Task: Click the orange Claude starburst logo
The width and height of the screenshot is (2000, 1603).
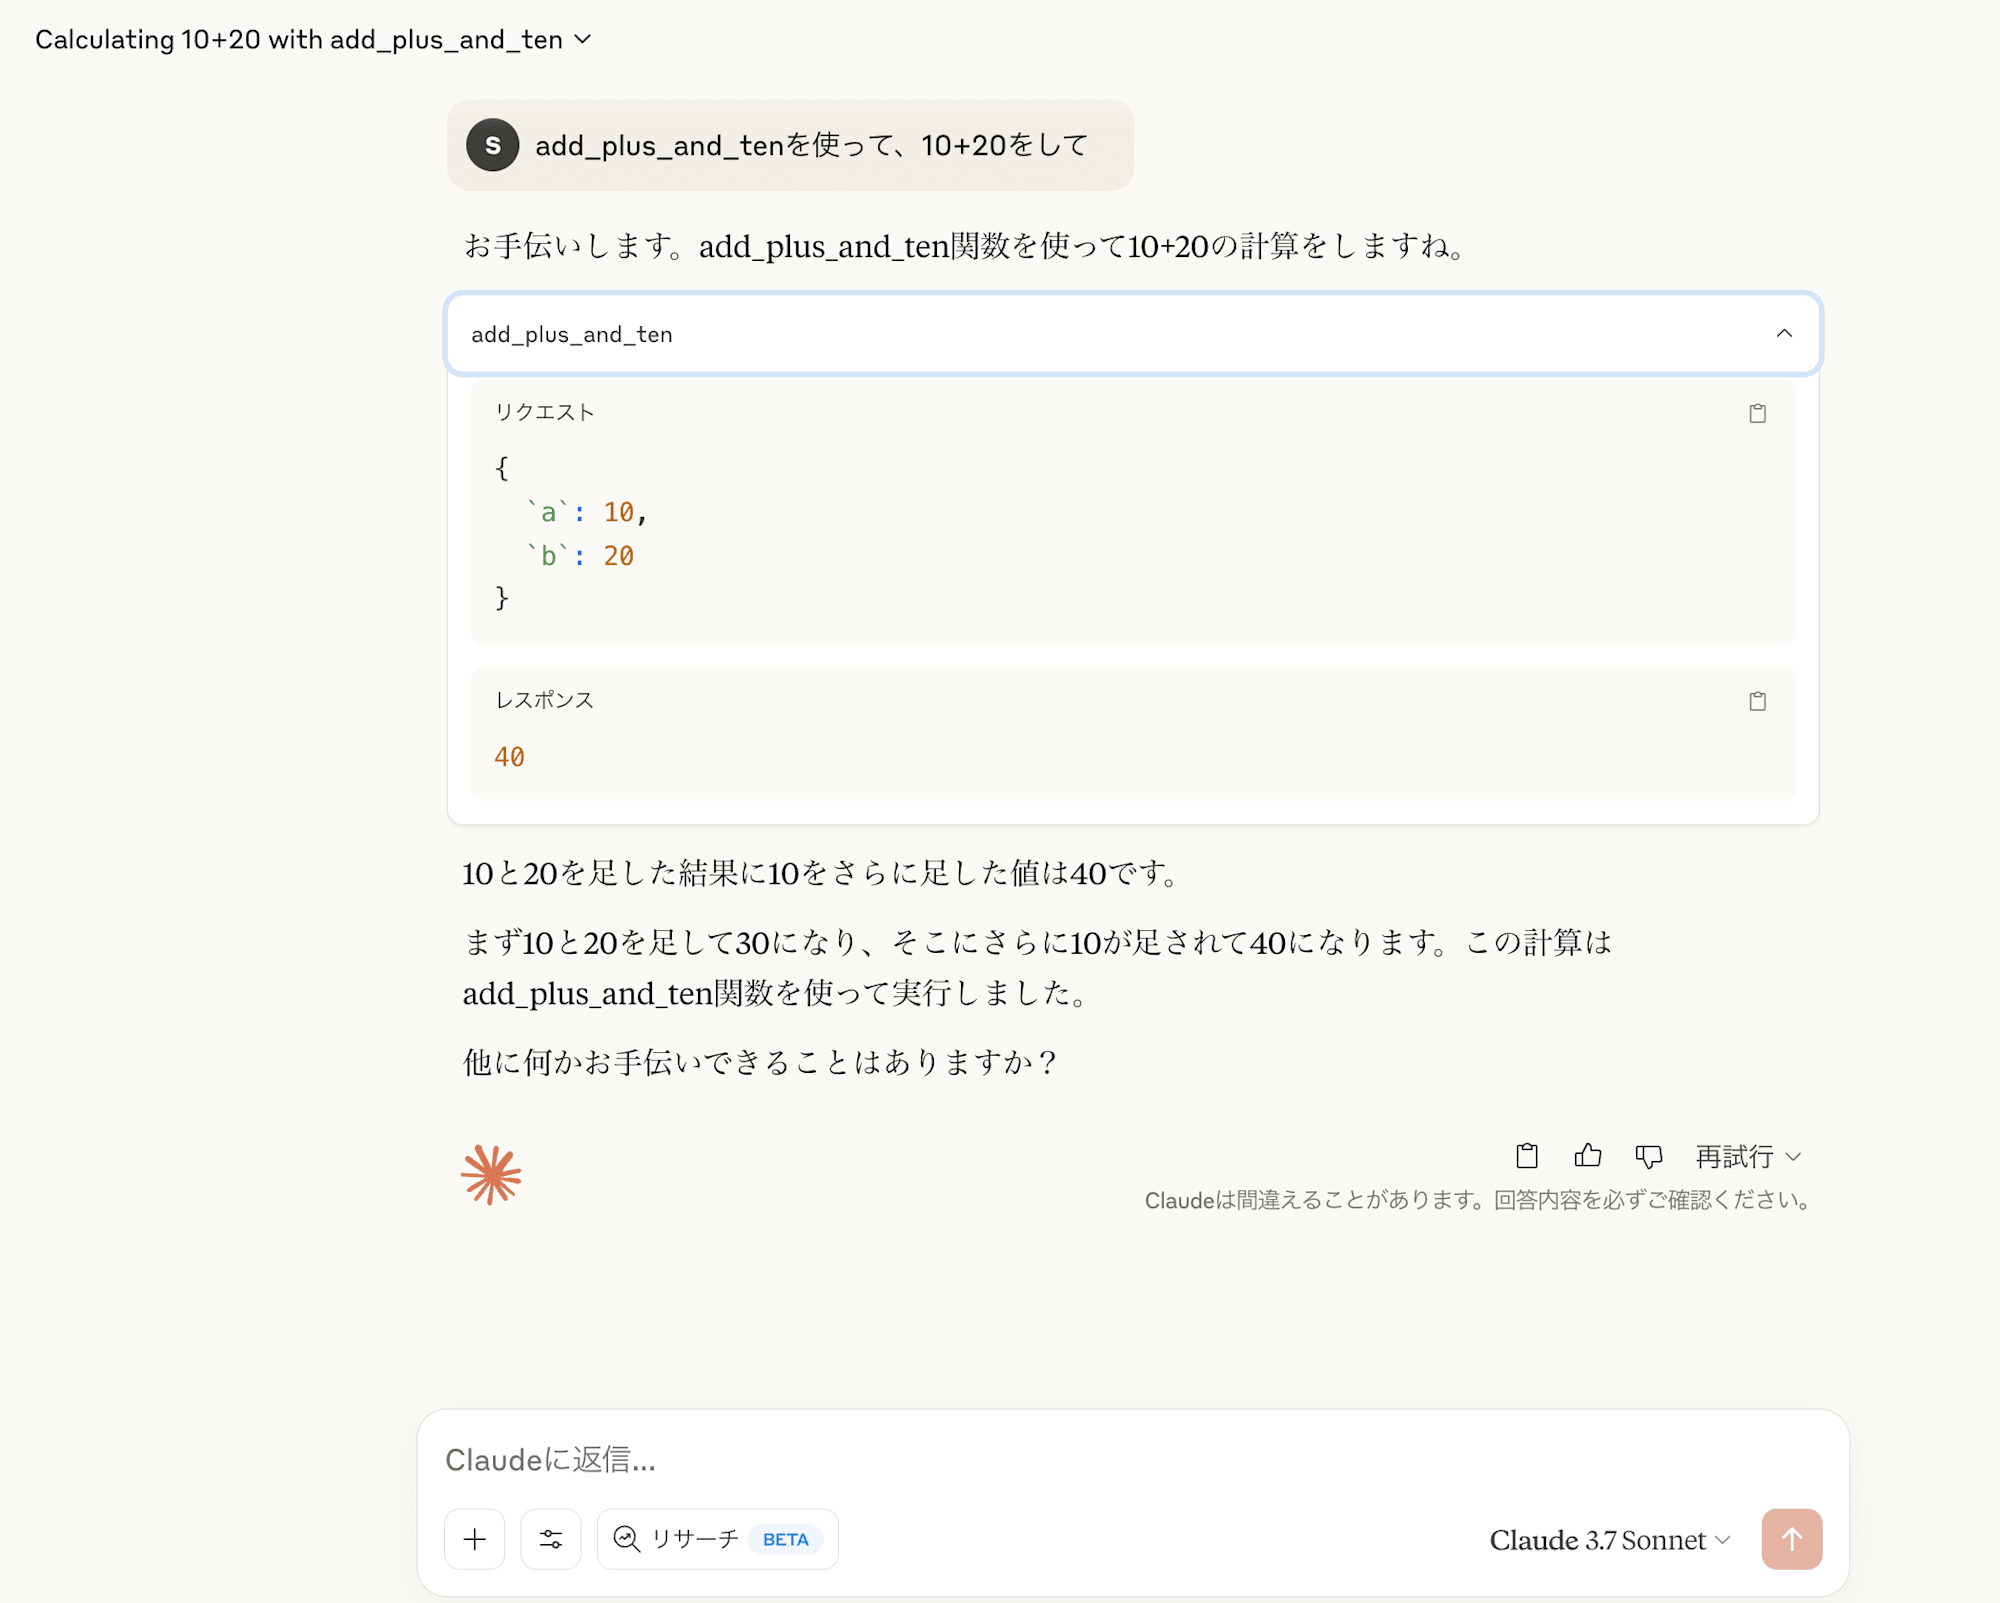Action: pos(491,1174)
